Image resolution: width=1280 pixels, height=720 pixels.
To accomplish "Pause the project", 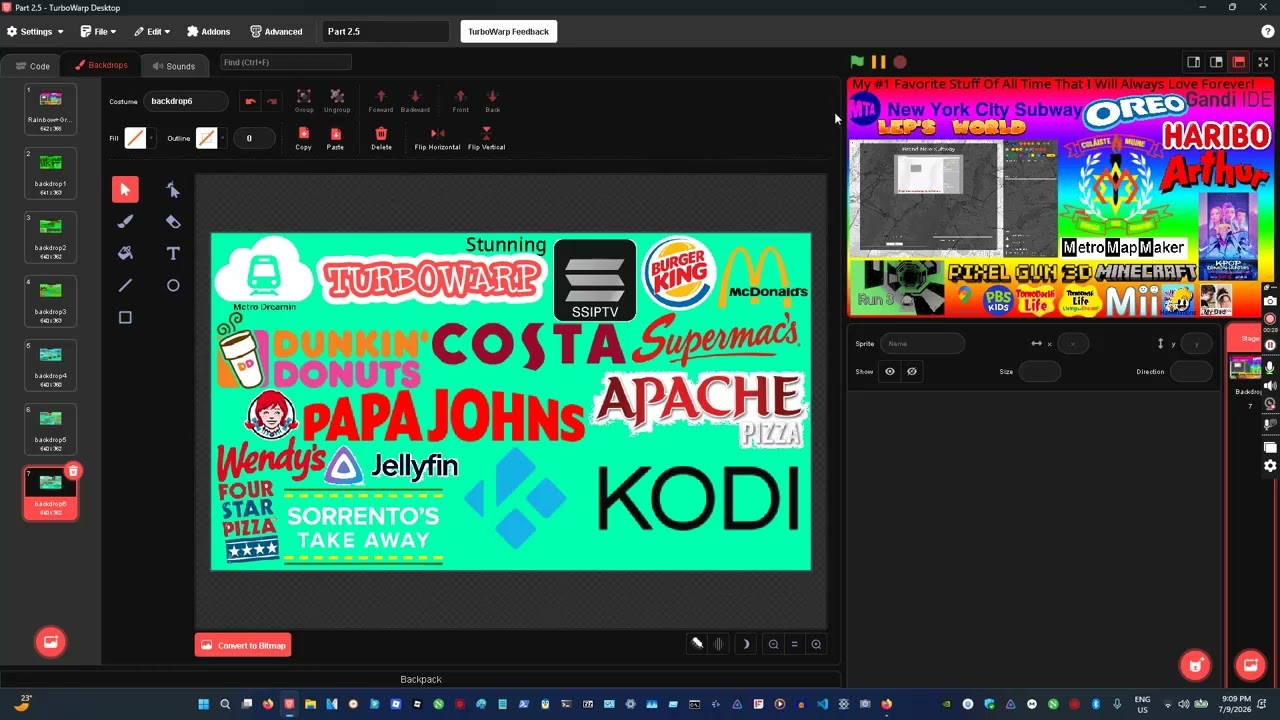I will pos(878,62).
